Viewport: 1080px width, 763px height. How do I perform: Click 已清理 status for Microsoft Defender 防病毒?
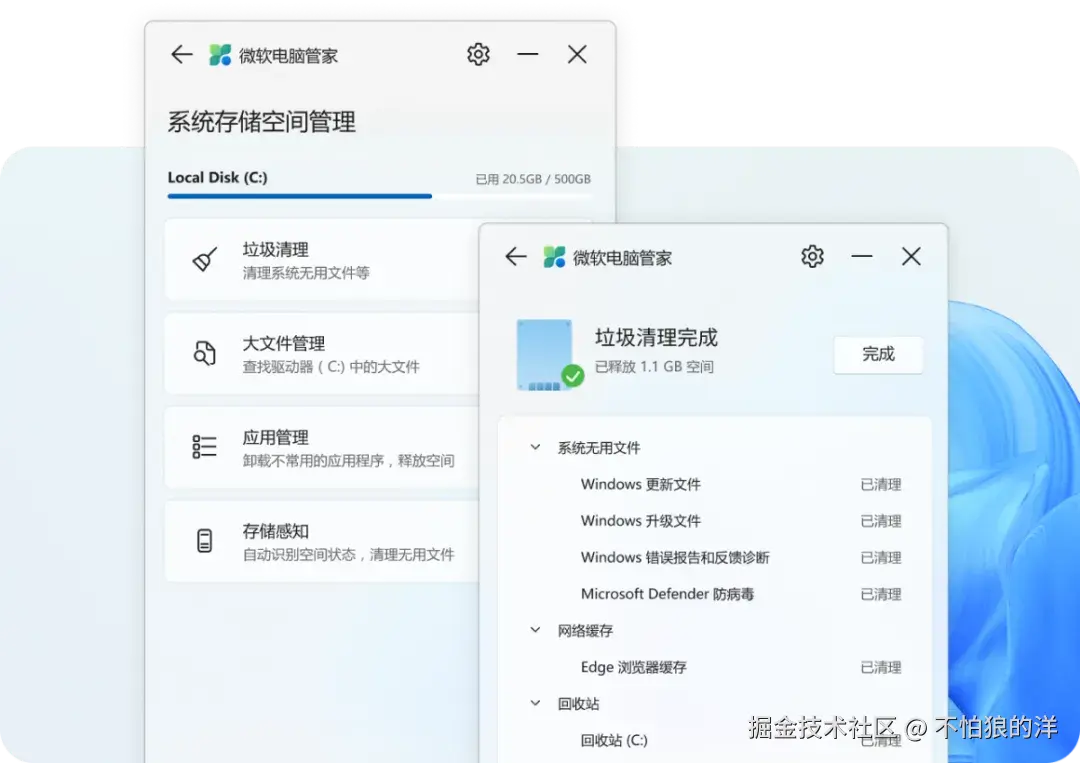point(881,594)
